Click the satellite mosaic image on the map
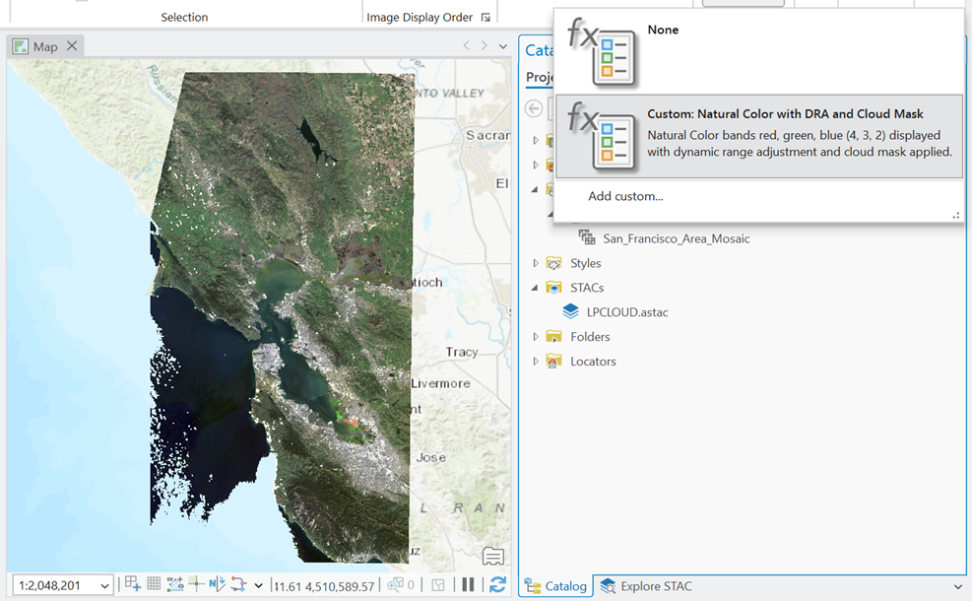This screenshot has width=972, height=601. click(282, 317)
